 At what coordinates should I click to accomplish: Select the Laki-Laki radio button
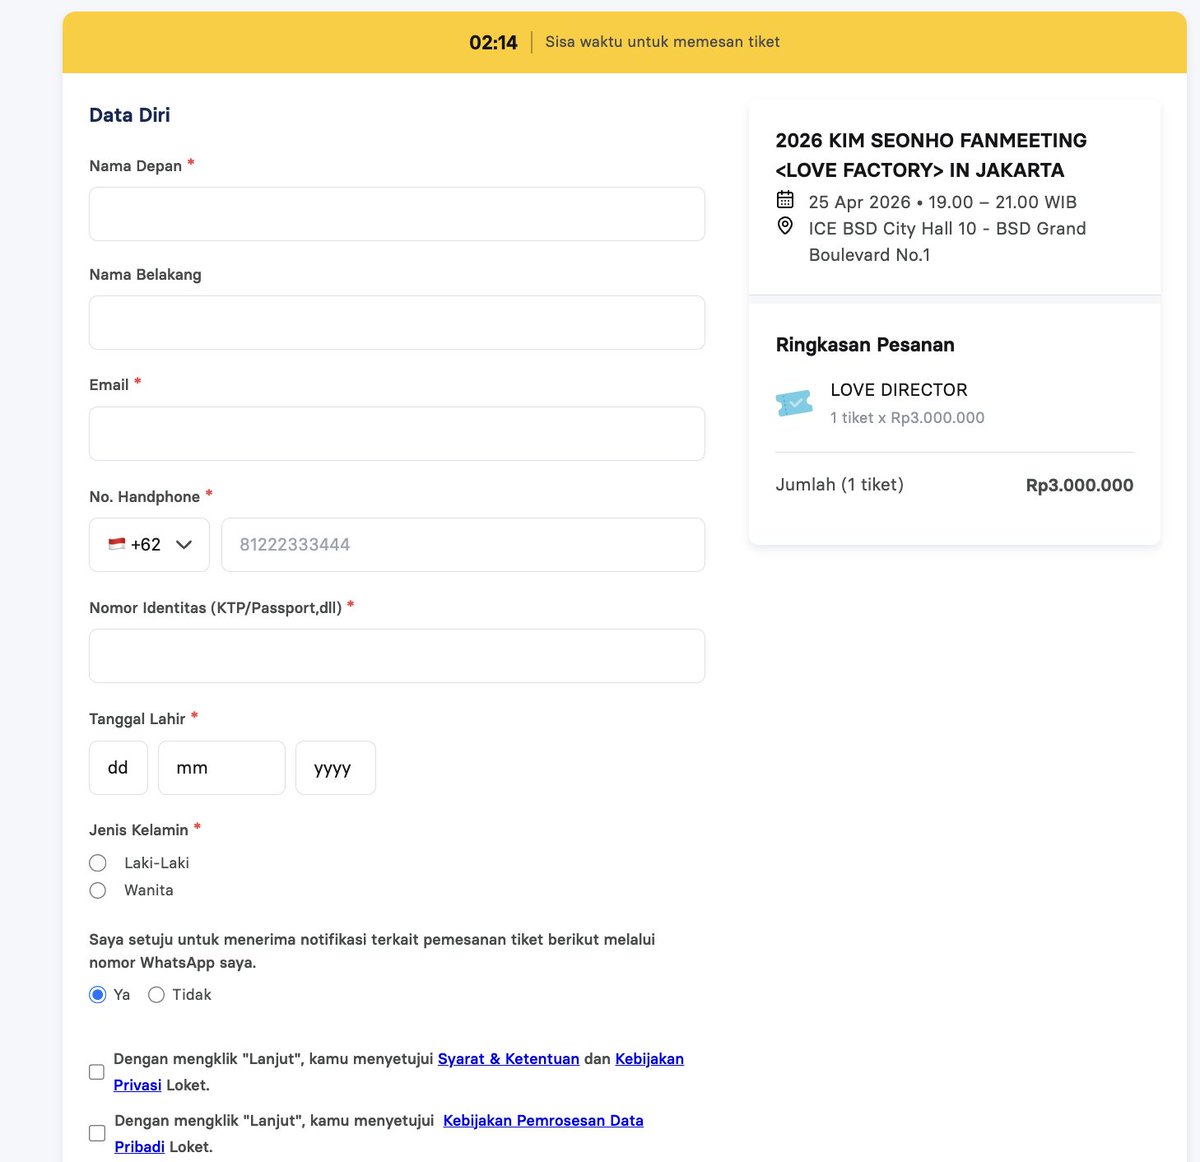(x=98, y=863)
